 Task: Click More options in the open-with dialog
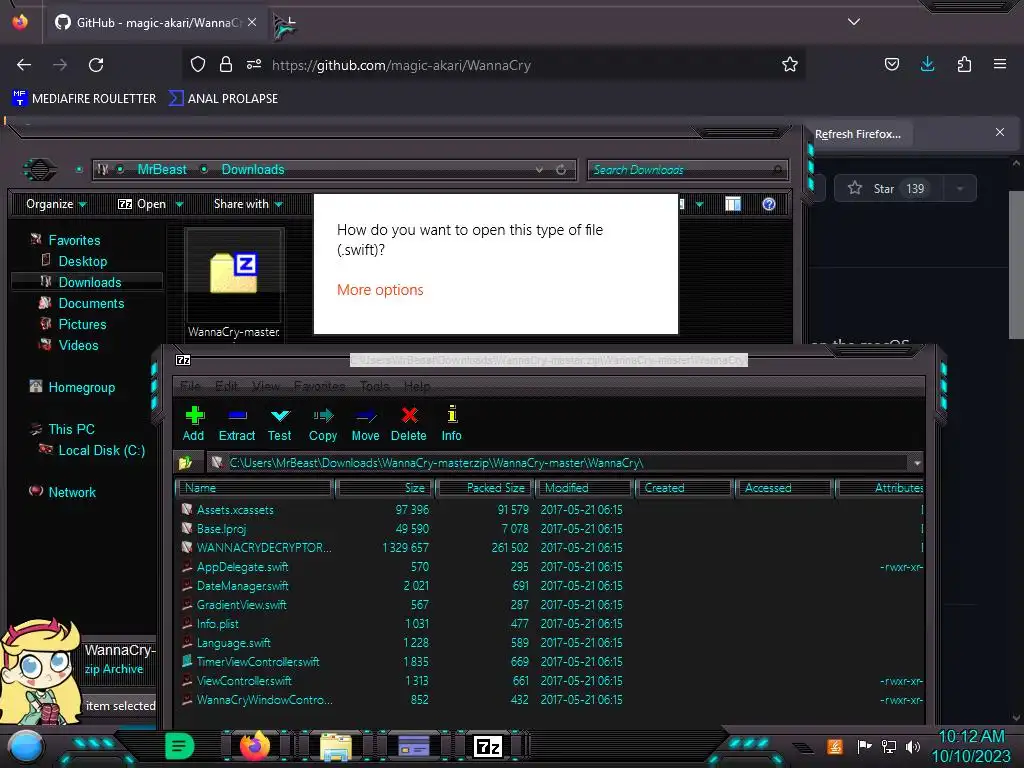tap(380, 290)
